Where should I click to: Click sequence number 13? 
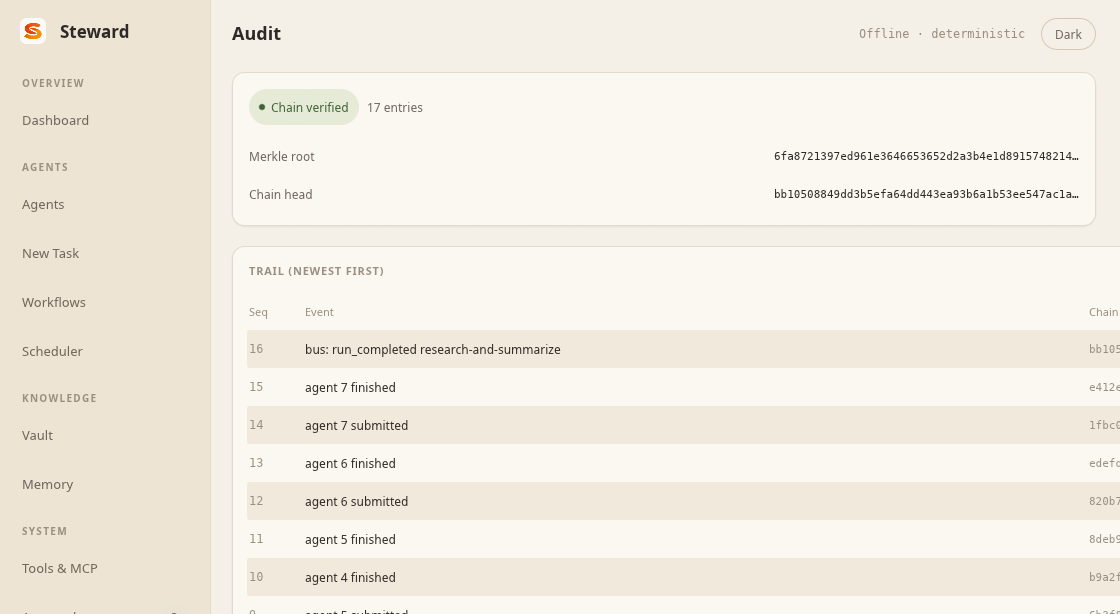pyautogui.click(x=256, y=463)
